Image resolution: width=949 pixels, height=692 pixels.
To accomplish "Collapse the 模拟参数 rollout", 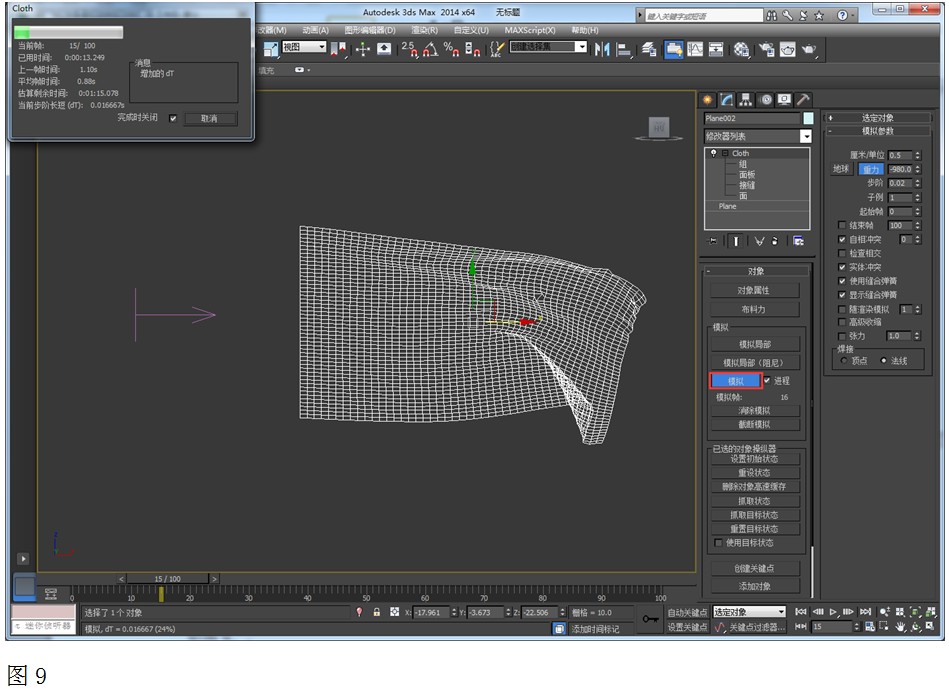I will tap(878, 131).
